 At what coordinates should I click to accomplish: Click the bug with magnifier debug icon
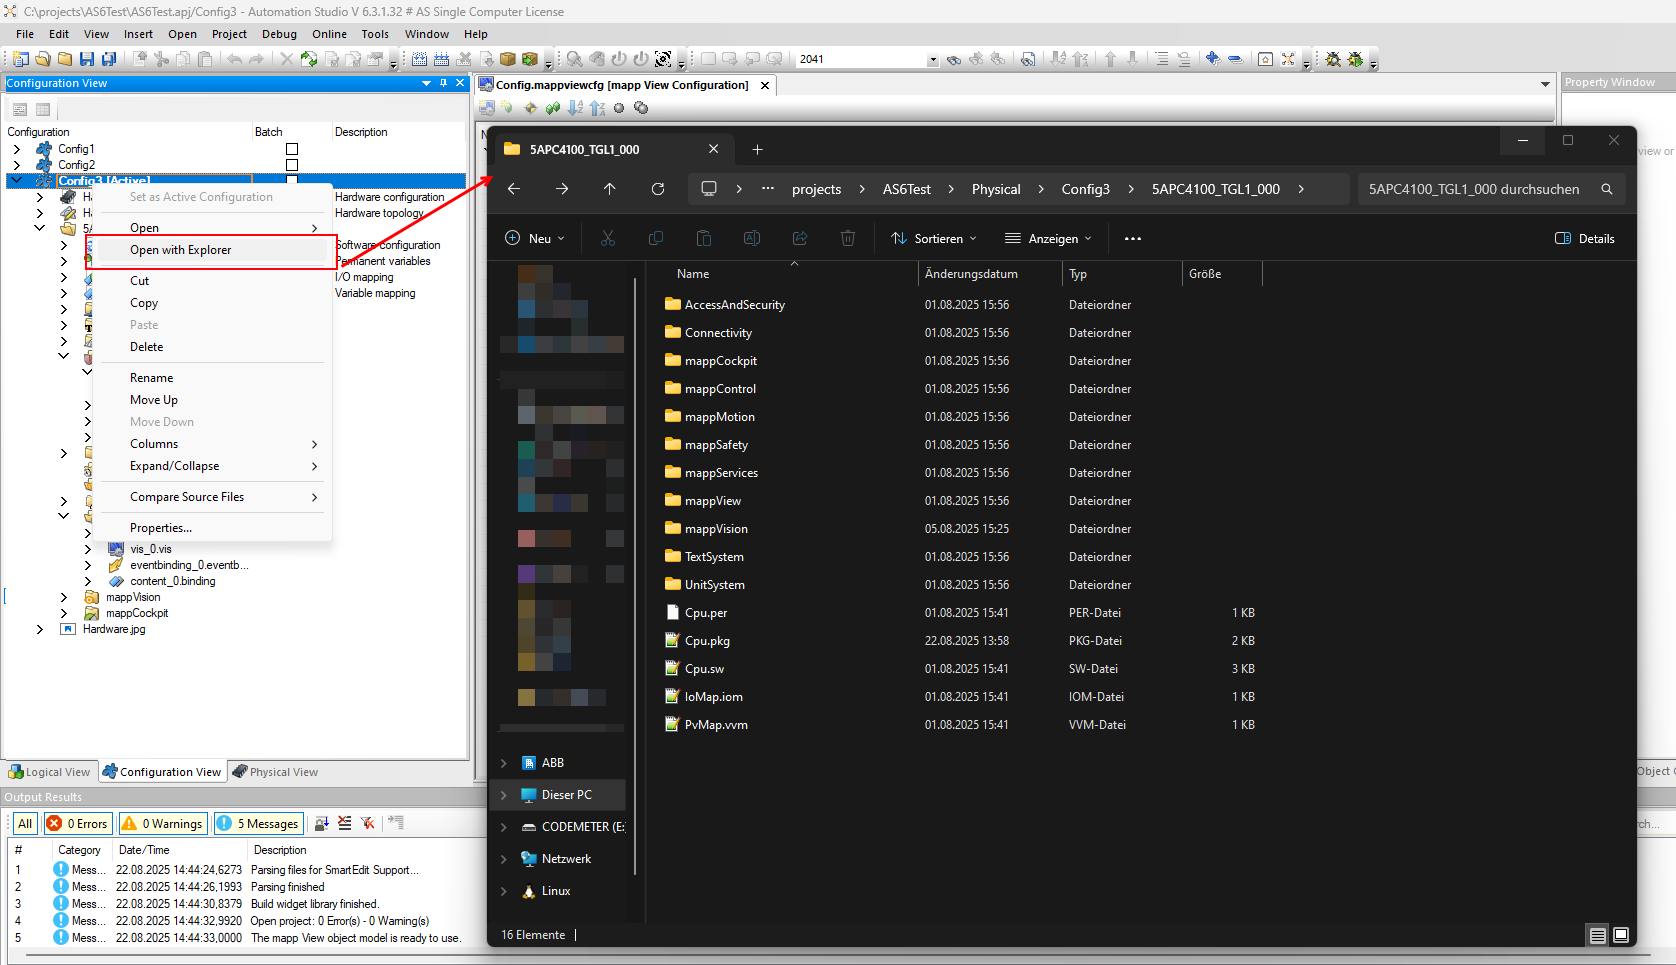click(1333, 59)
